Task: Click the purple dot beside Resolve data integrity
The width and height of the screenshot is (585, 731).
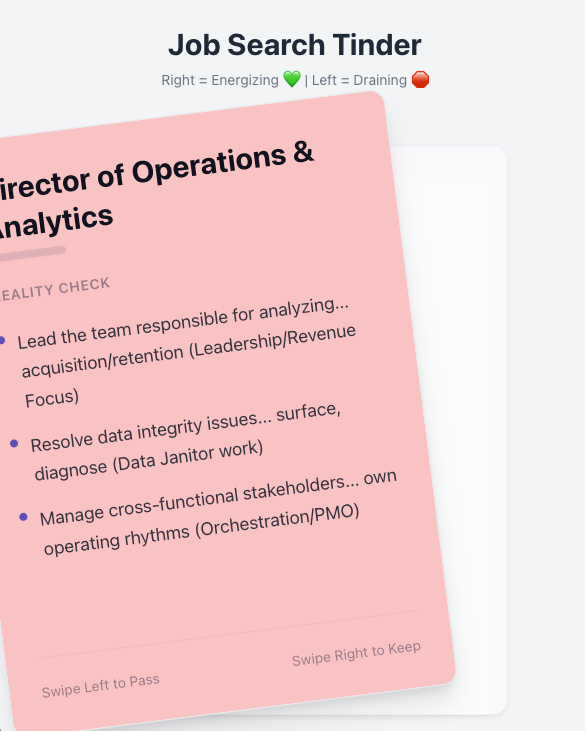Action: tap(14, 443)
